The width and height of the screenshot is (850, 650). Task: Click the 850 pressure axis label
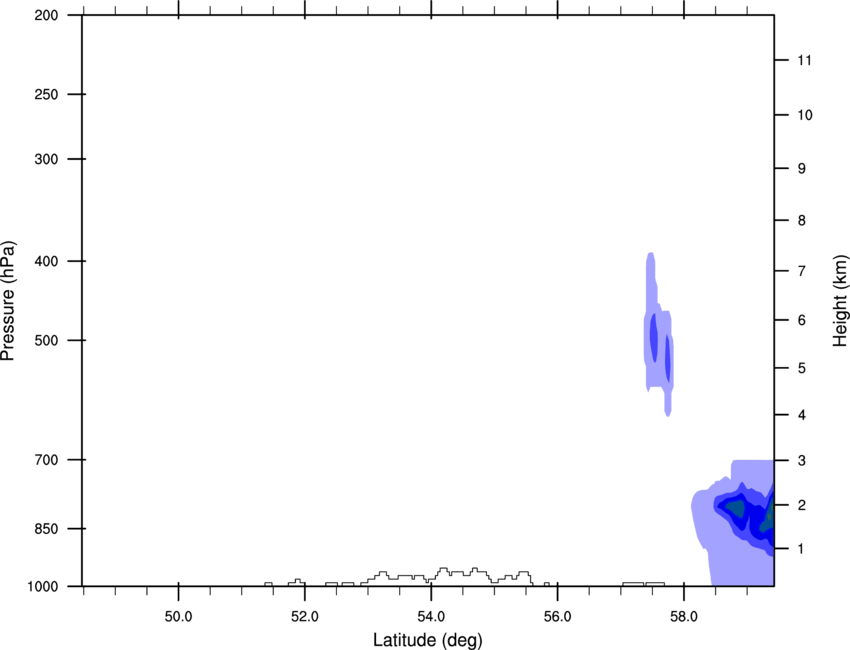(x=46, y=529)
